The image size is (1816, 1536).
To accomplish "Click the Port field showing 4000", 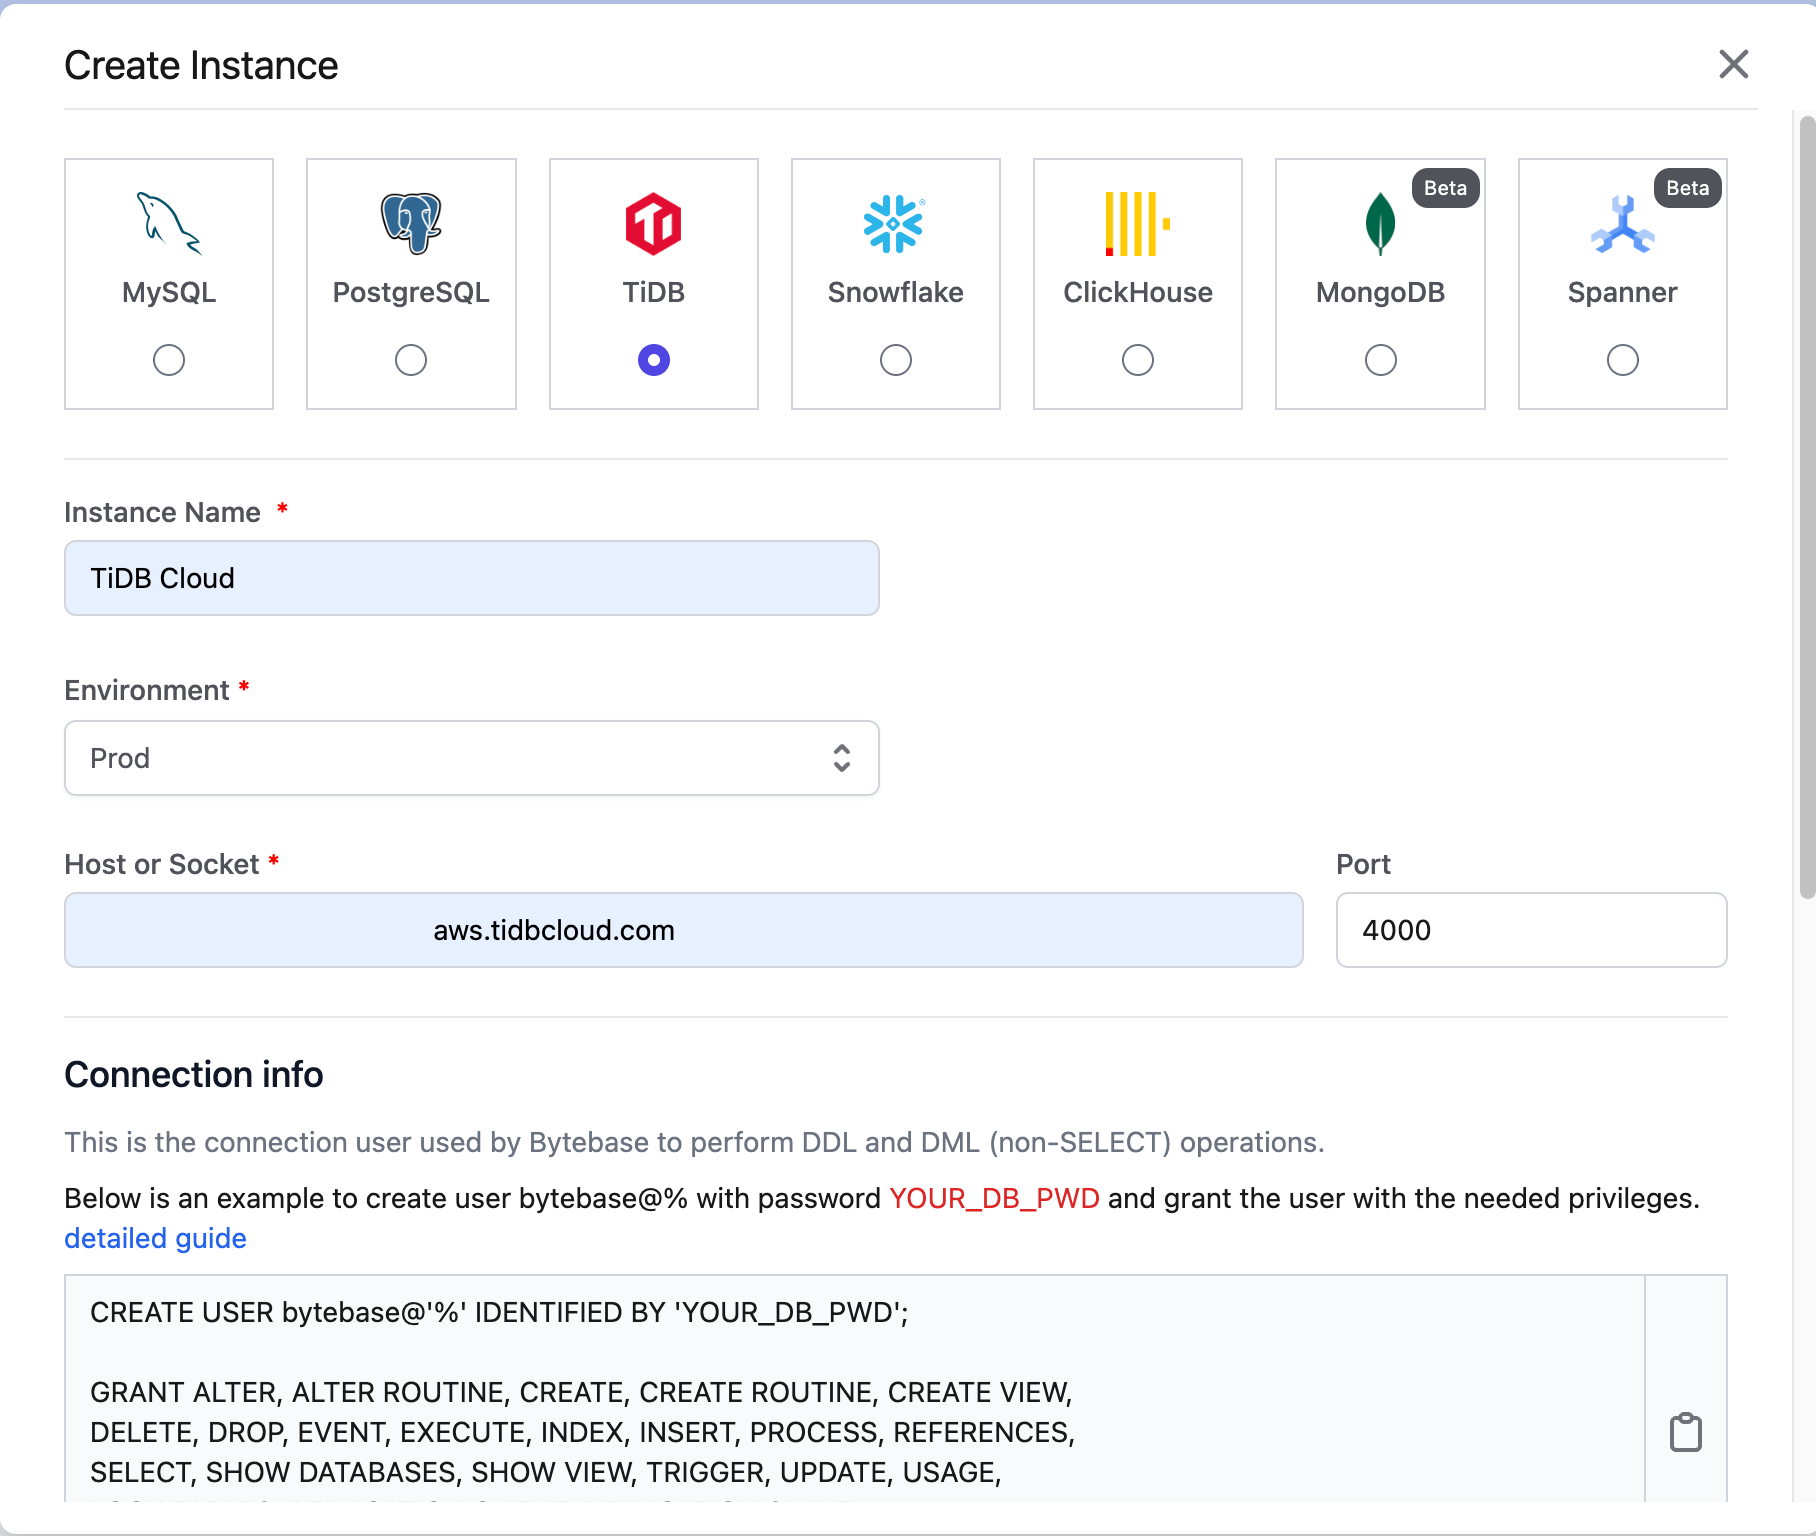I will 1530,930.
